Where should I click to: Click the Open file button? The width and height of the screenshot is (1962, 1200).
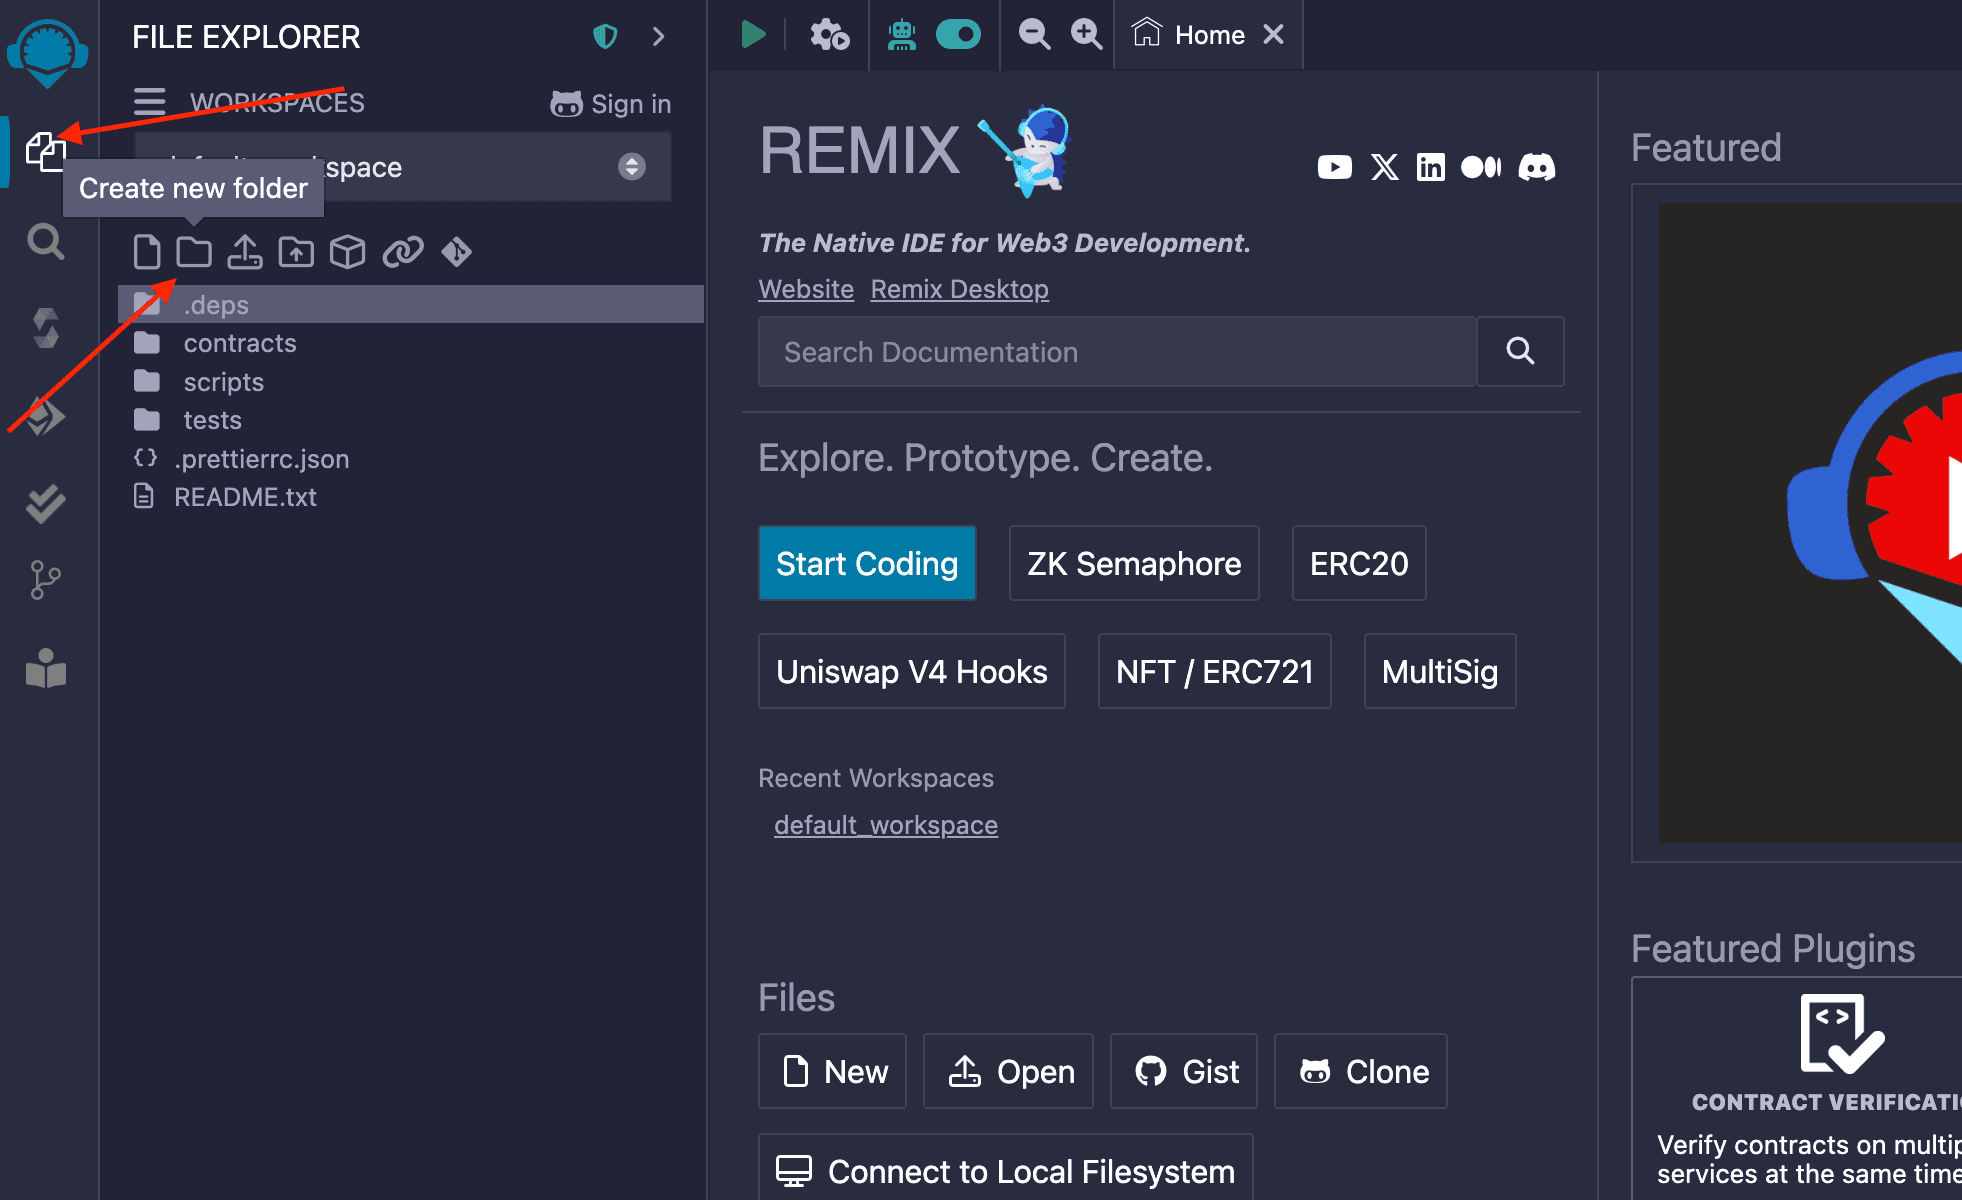pyautogui.click(x=1008, y=1071)
